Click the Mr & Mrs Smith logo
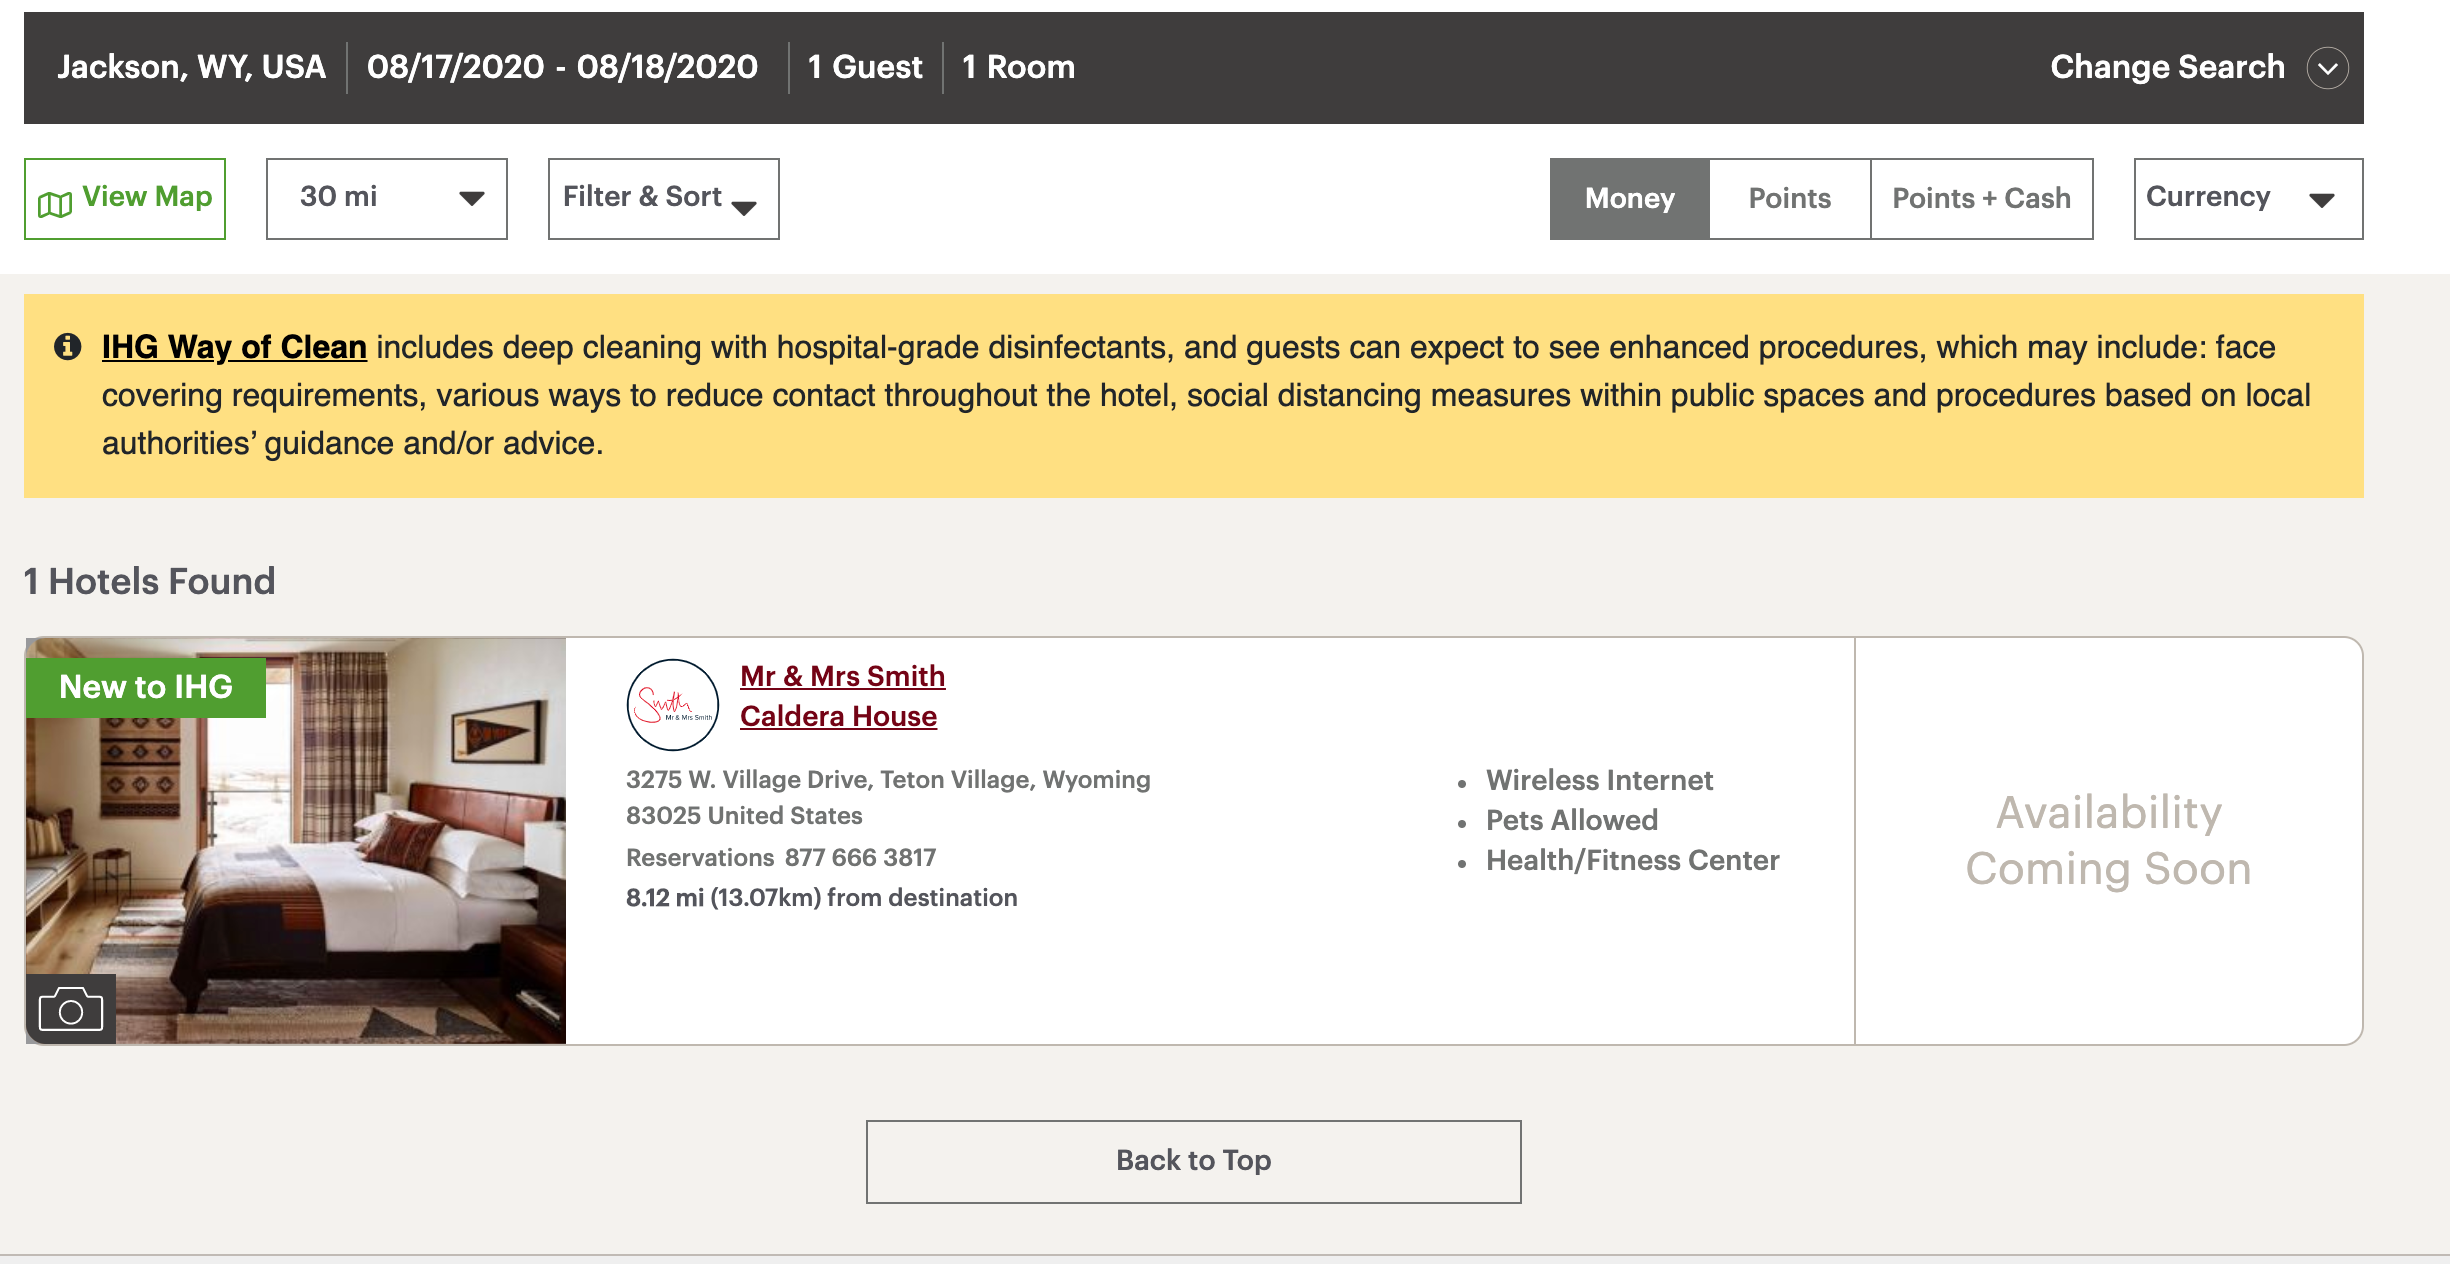2450x1266 pixels. tap(672, 704)
